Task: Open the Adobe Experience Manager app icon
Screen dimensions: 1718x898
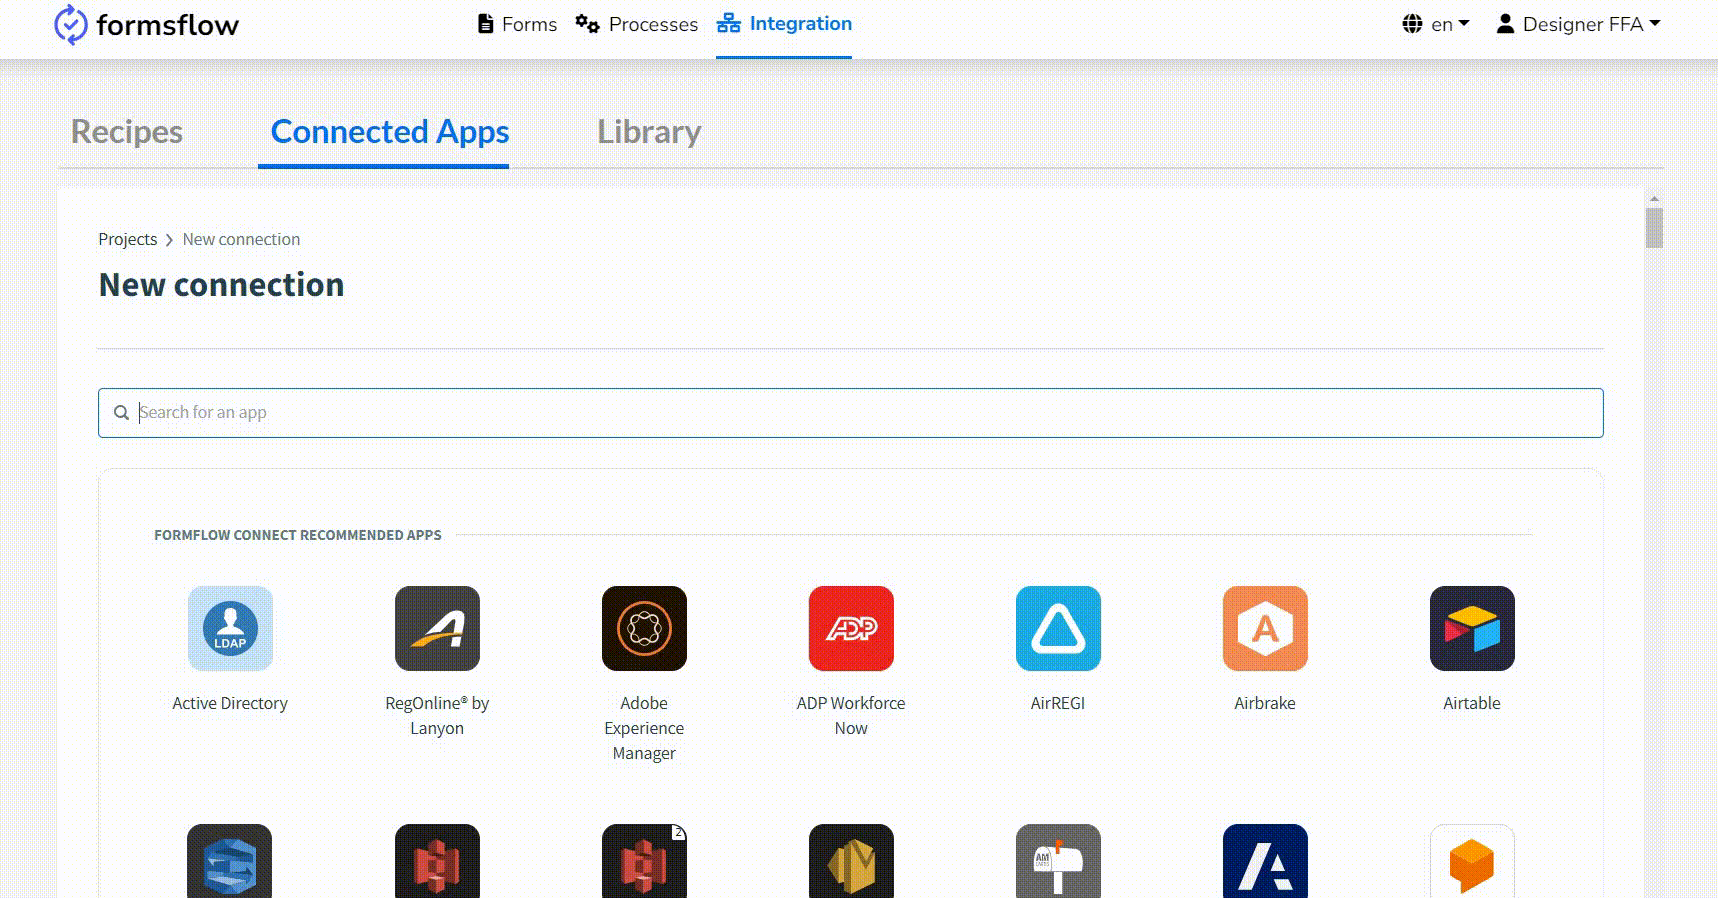Action: tap(644, 628)
